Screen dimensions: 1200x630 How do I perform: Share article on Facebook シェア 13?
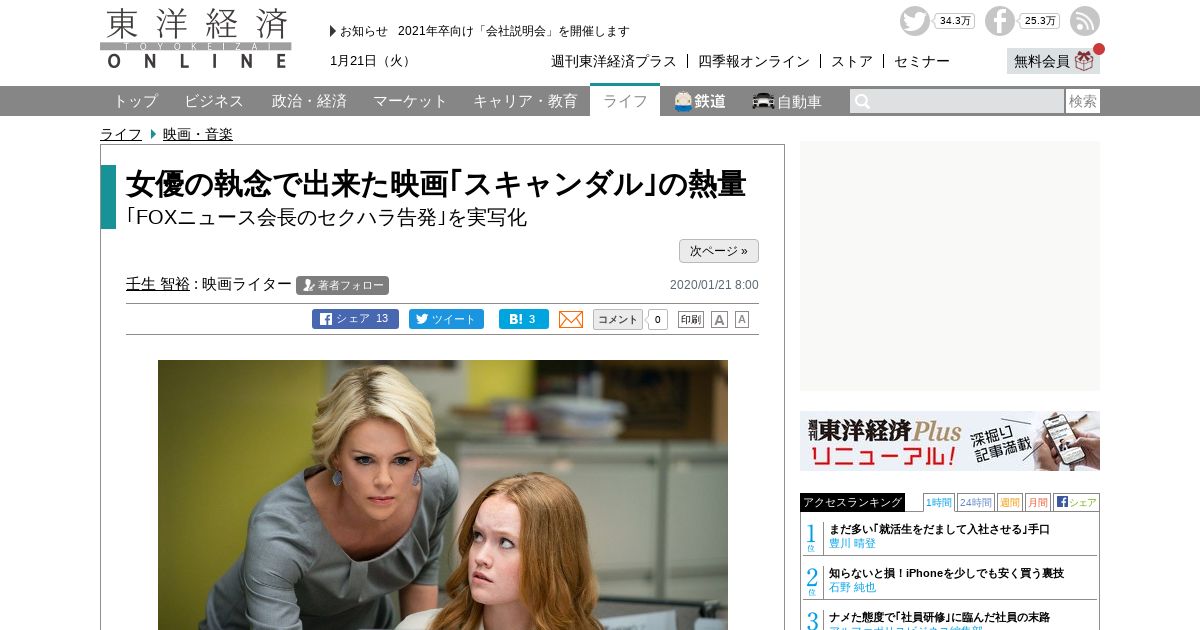click(x=355, y=319)
